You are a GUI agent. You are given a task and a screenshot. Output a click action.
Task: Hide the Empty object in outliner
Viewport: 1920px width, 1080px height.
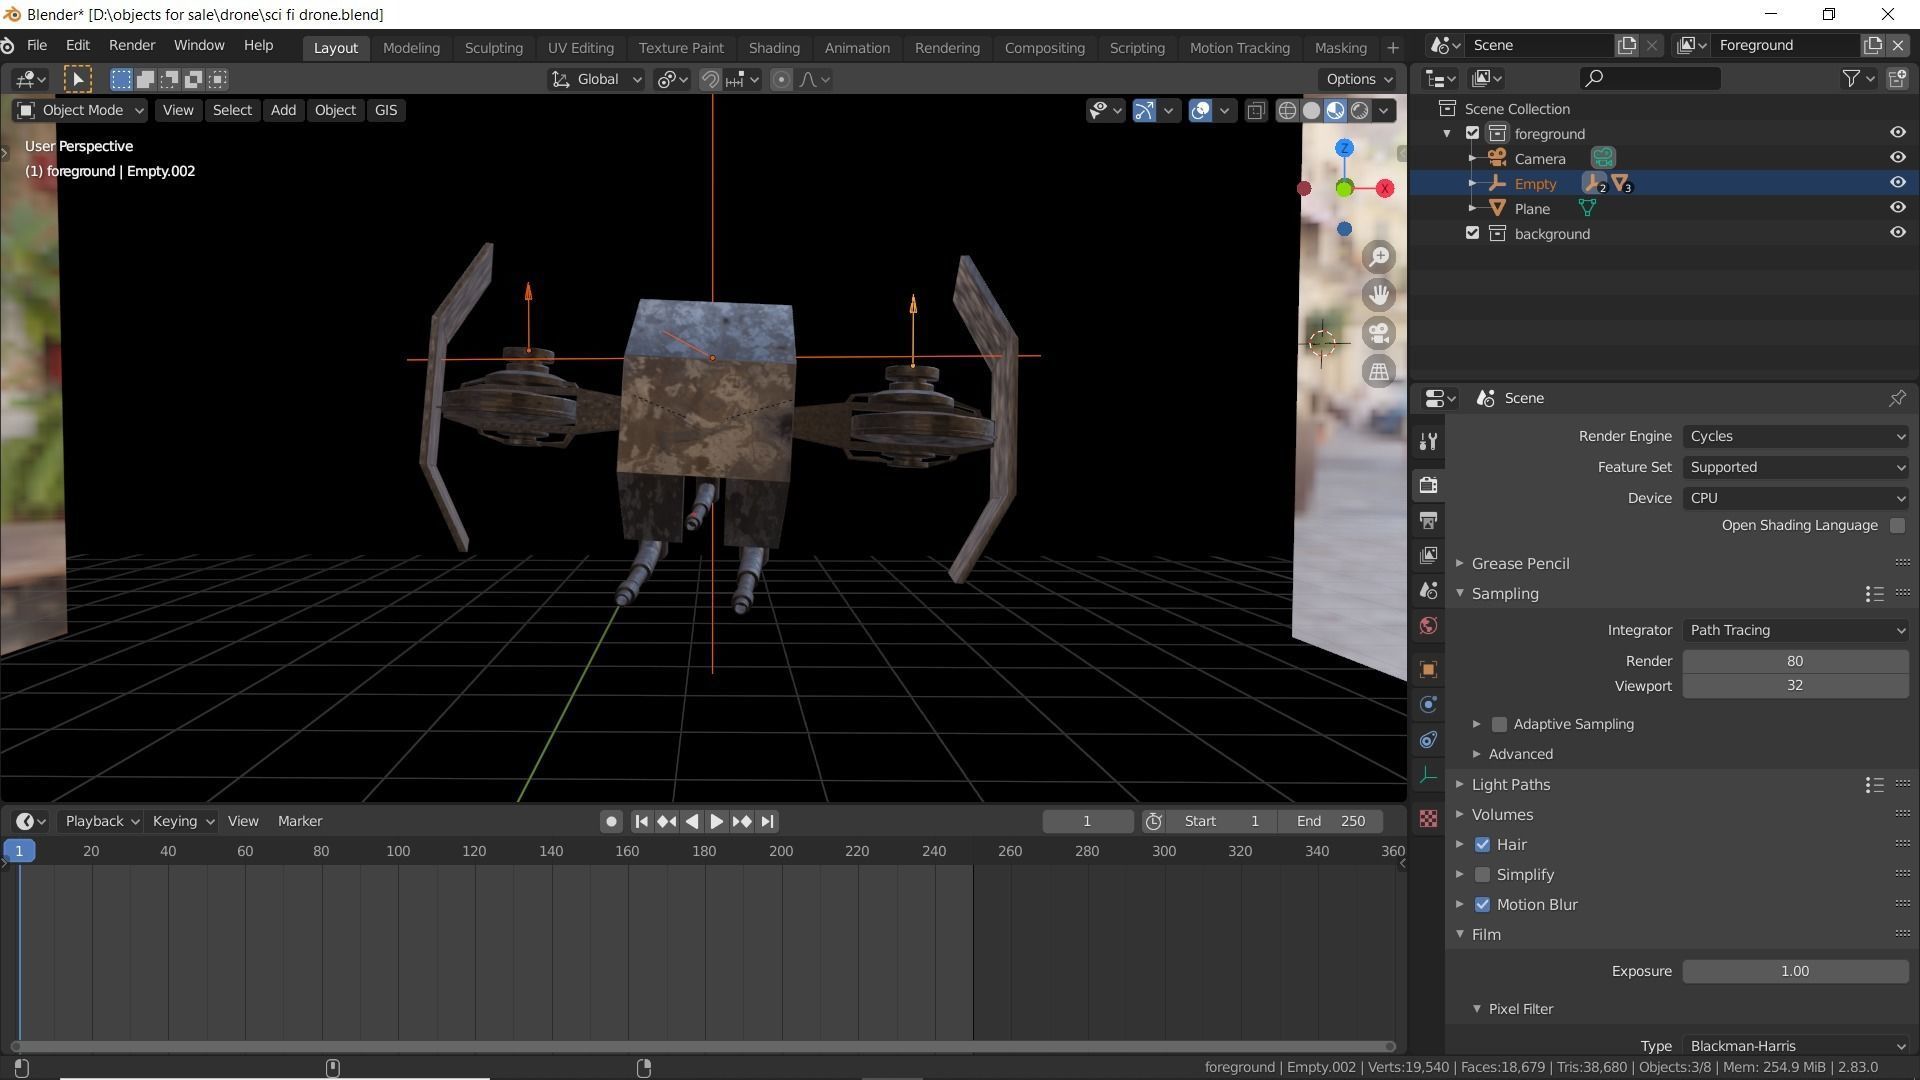(1897, 182)
